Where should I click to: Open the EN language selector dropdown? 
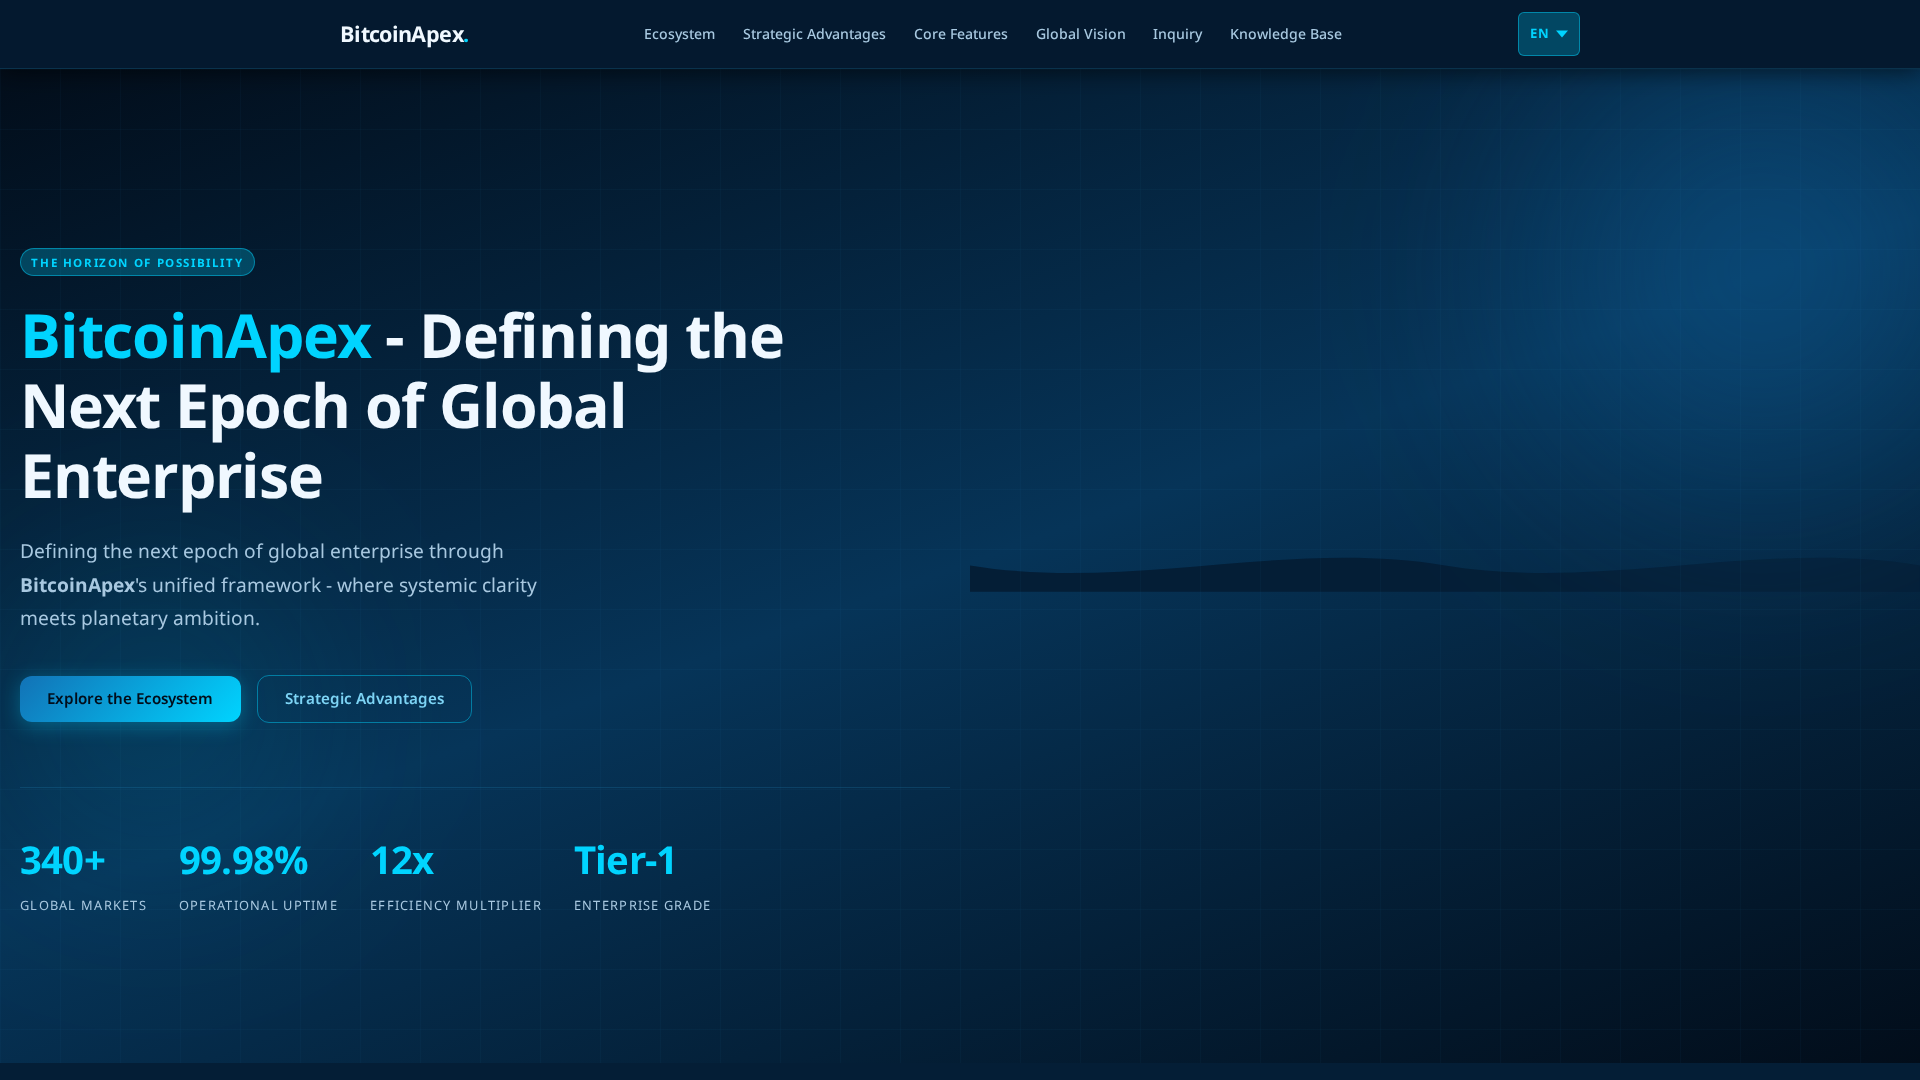[x=1548, y=34]
